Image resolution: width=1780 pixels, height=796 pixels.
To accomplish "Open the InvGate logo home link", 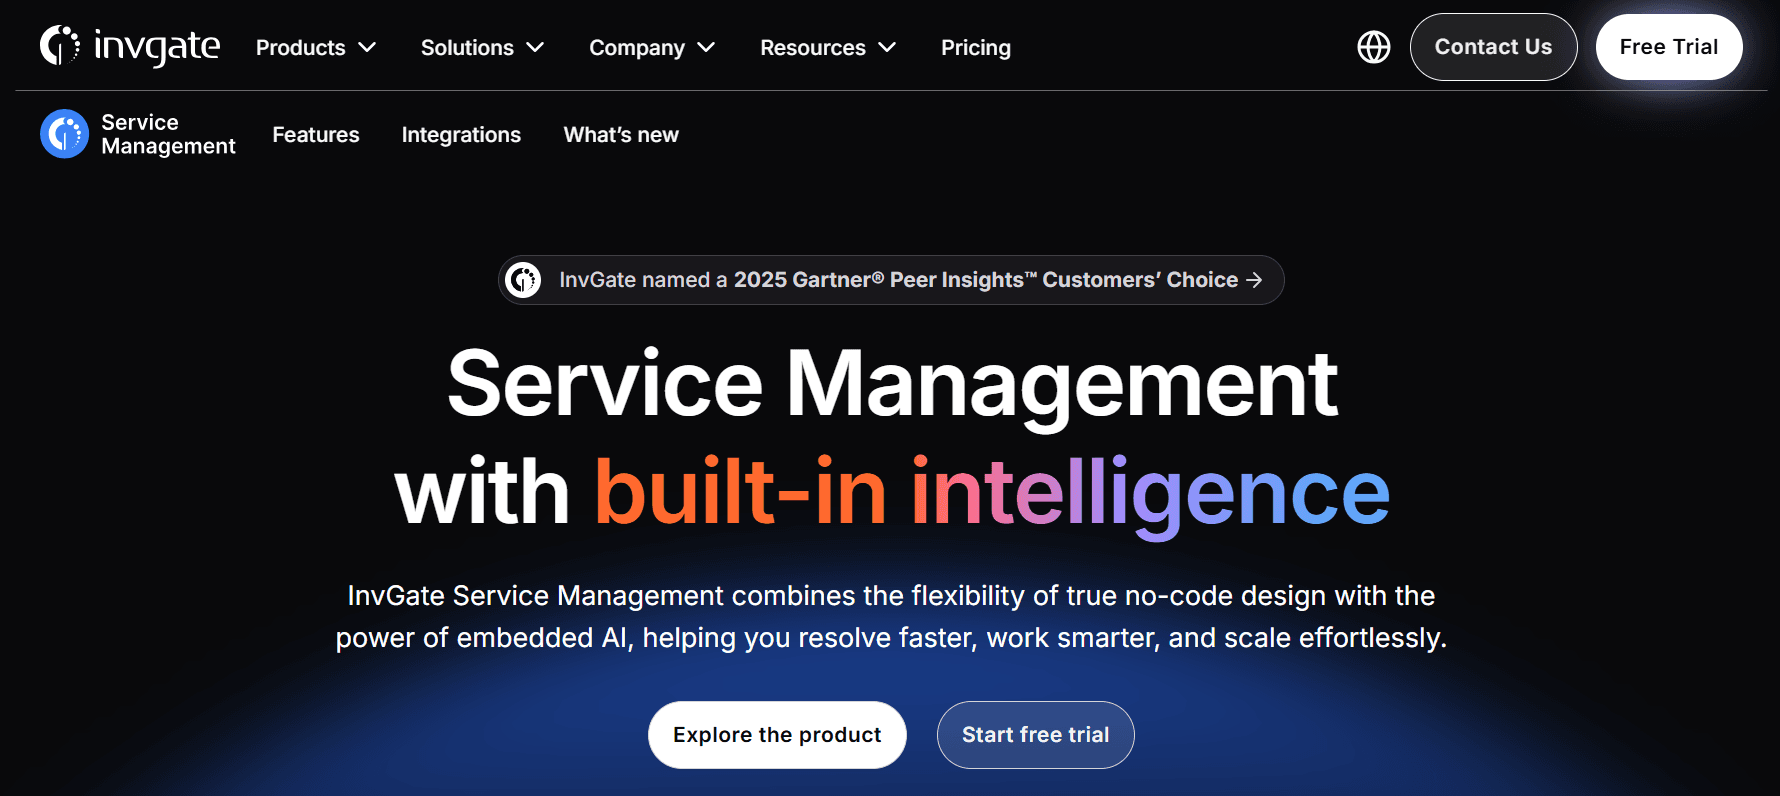I will 130,46.
